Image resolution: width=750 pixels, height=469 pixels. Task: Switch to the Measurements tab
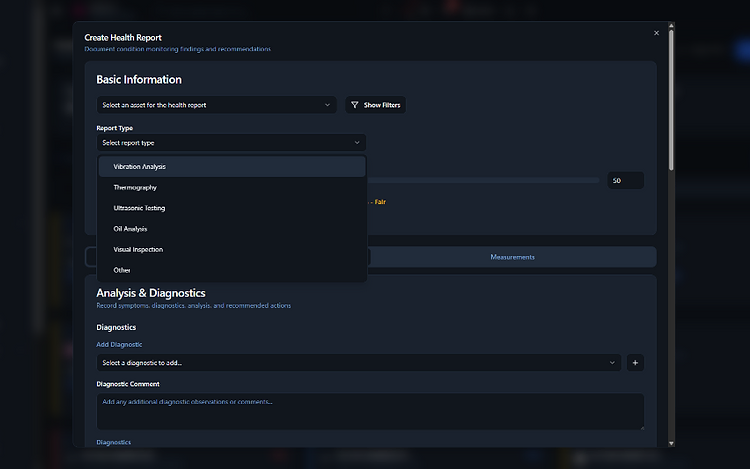pyautogui.click(x=512, y=257)
